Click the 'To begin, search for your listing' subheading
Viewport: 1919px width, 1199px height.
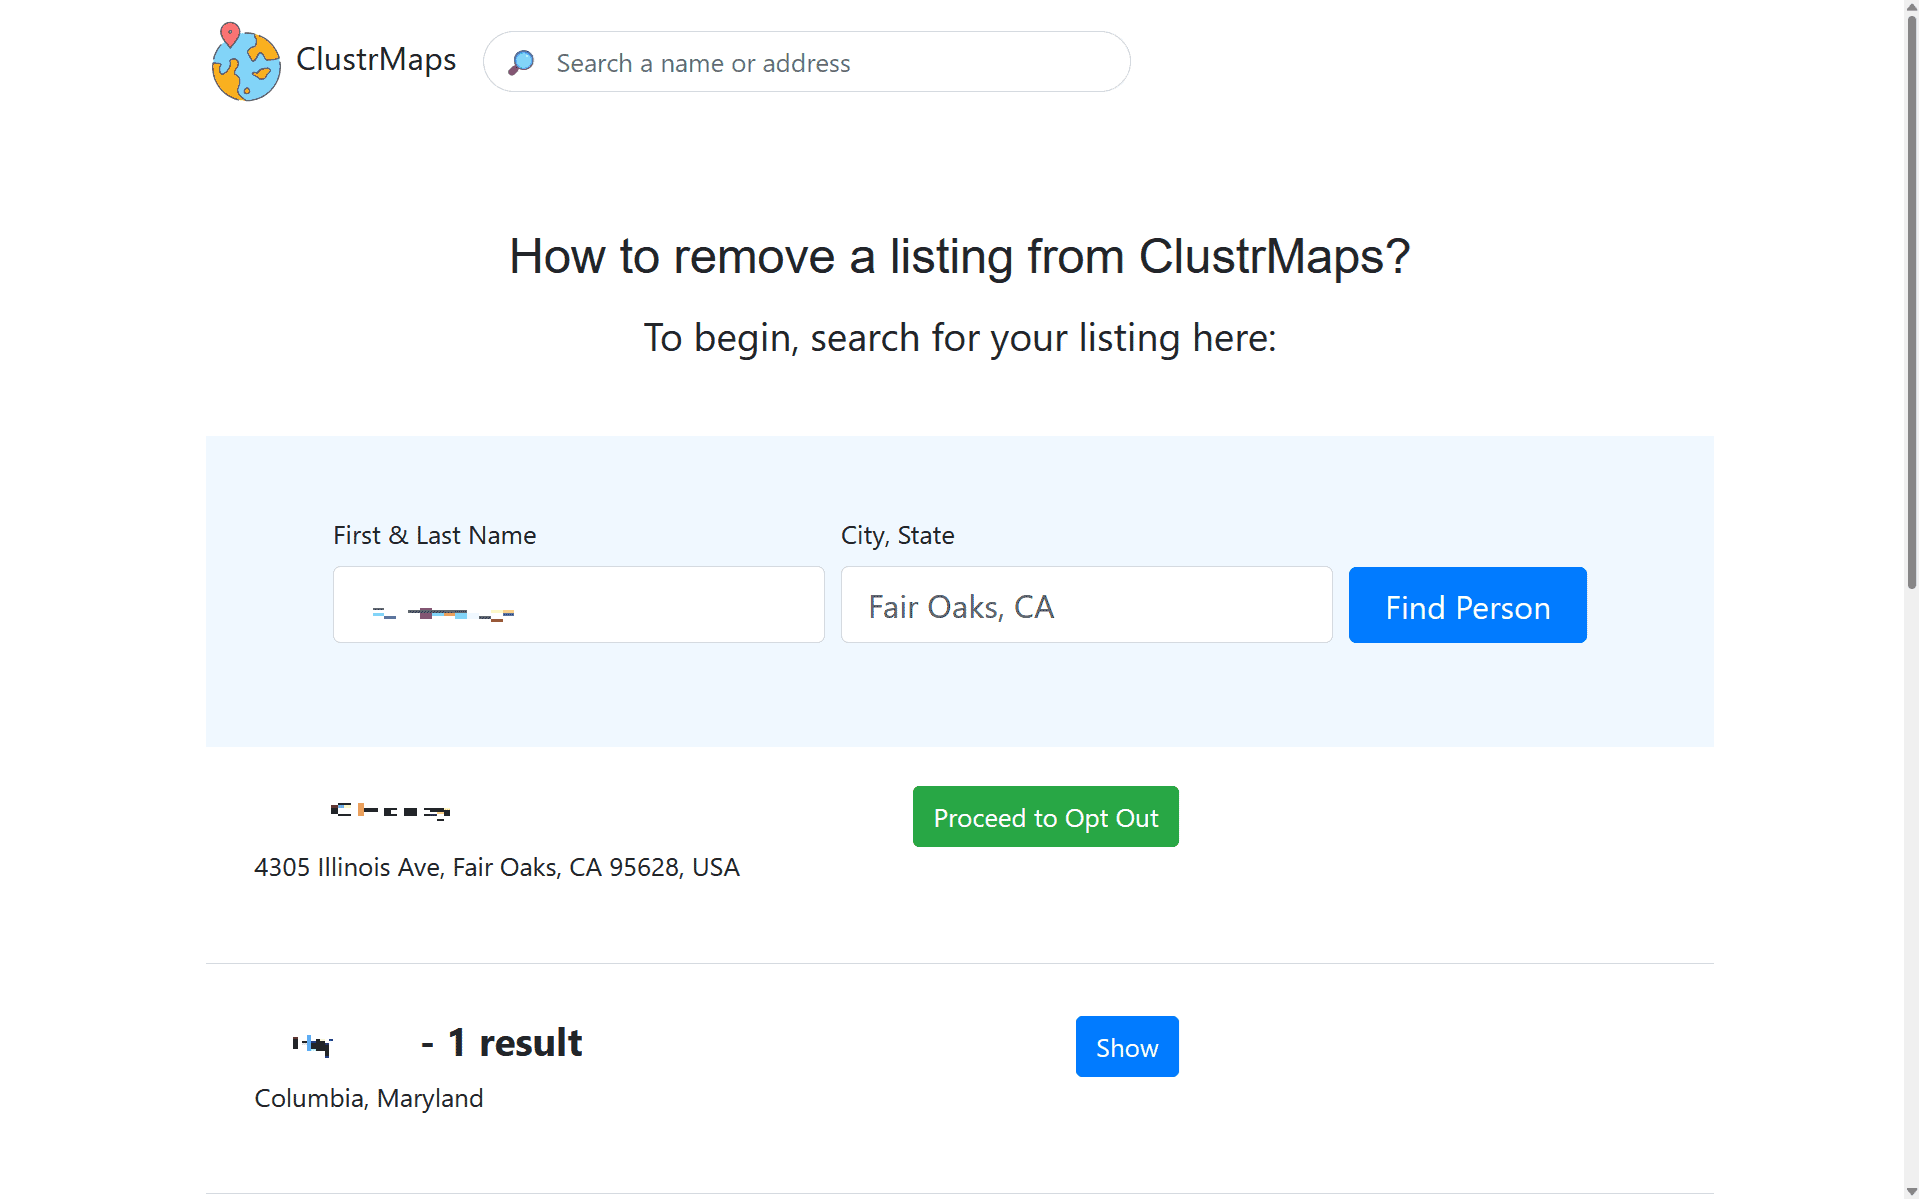coord(959,338)
